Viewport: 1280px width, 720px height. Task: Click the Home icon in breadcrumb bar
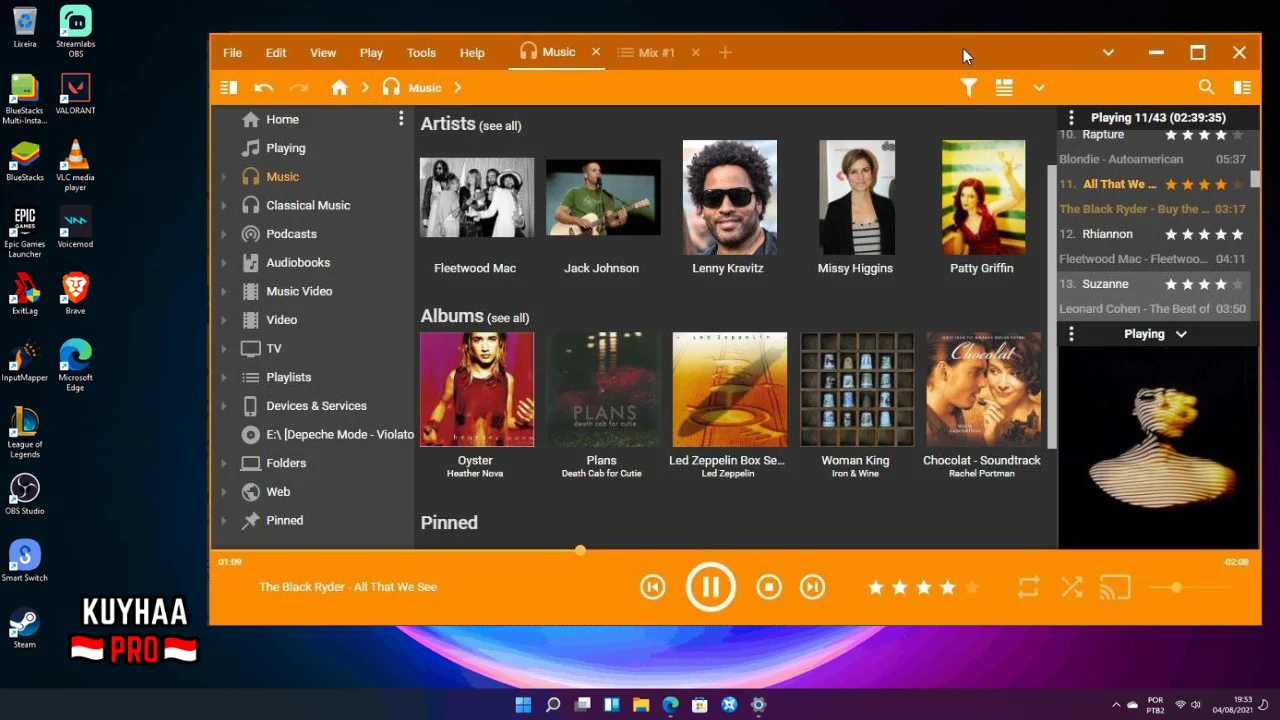coord(339,88)
